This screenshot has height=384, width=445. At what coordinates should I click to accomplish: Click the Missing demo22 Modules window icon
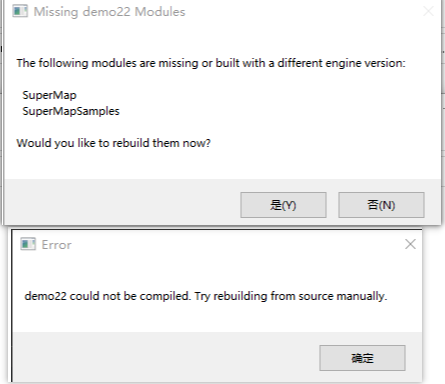coord(20,11)
